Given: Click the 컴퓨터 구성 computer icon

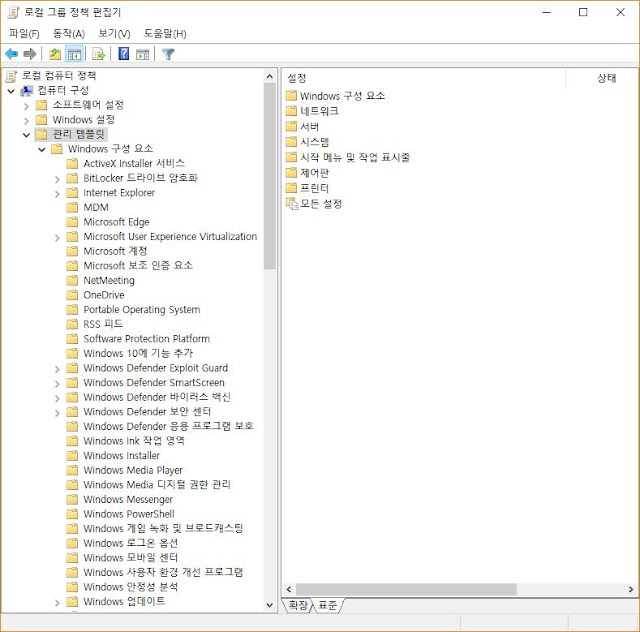Looking at the screenshot, I should [x=27, y=91].
